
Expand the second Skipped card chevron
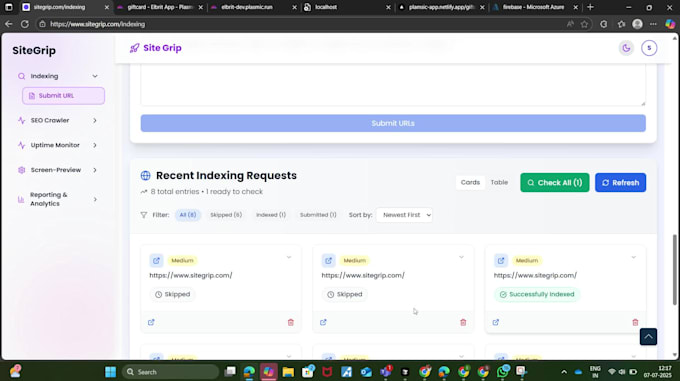461,257
